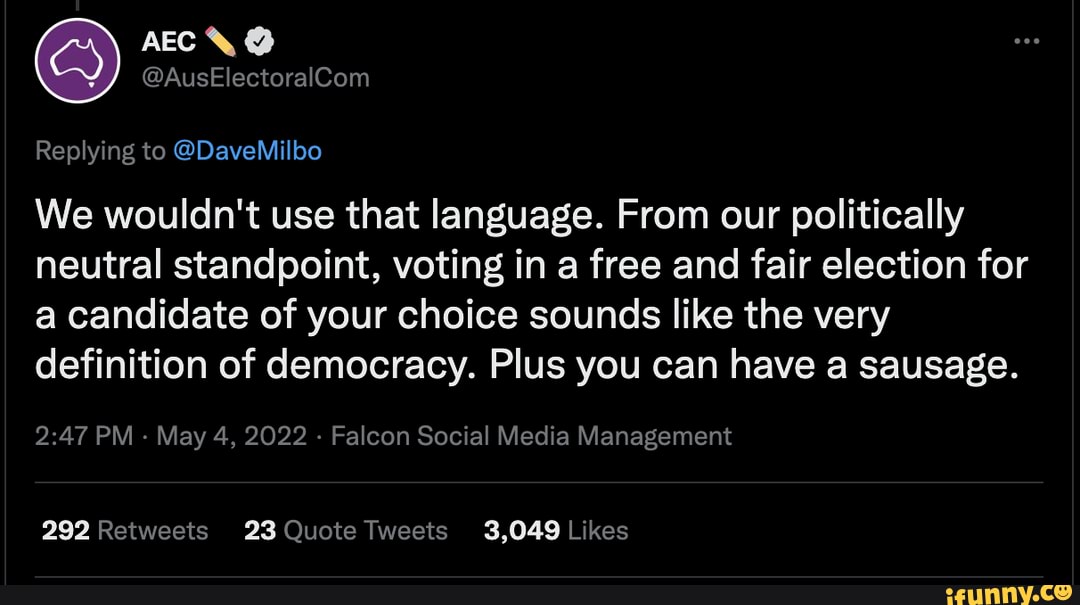Open the three-dot more options menu

pyautogui.click(x=1027, y=42)
